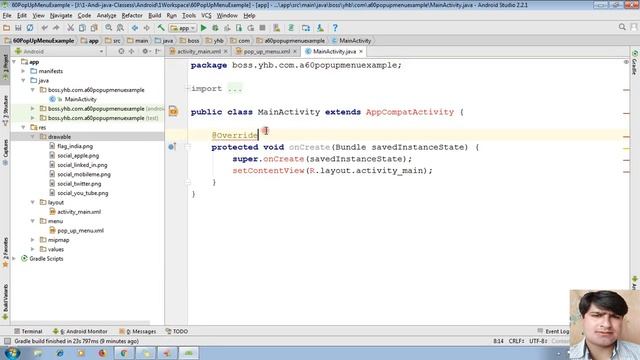Click the Find magnifier icon
This screenshot has height=360, width=640.
click(108, 28)
